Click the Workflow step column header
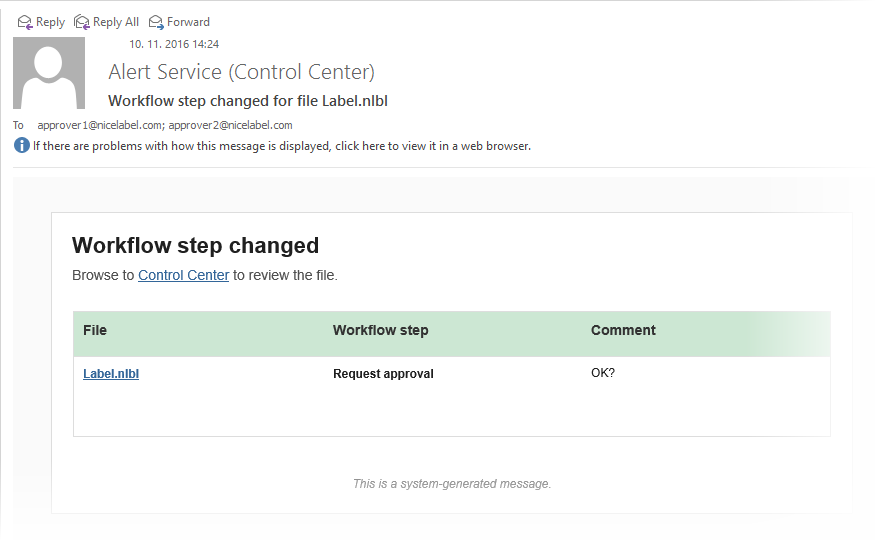The height and width of the screenshot is (541, 876). point(380,330)
